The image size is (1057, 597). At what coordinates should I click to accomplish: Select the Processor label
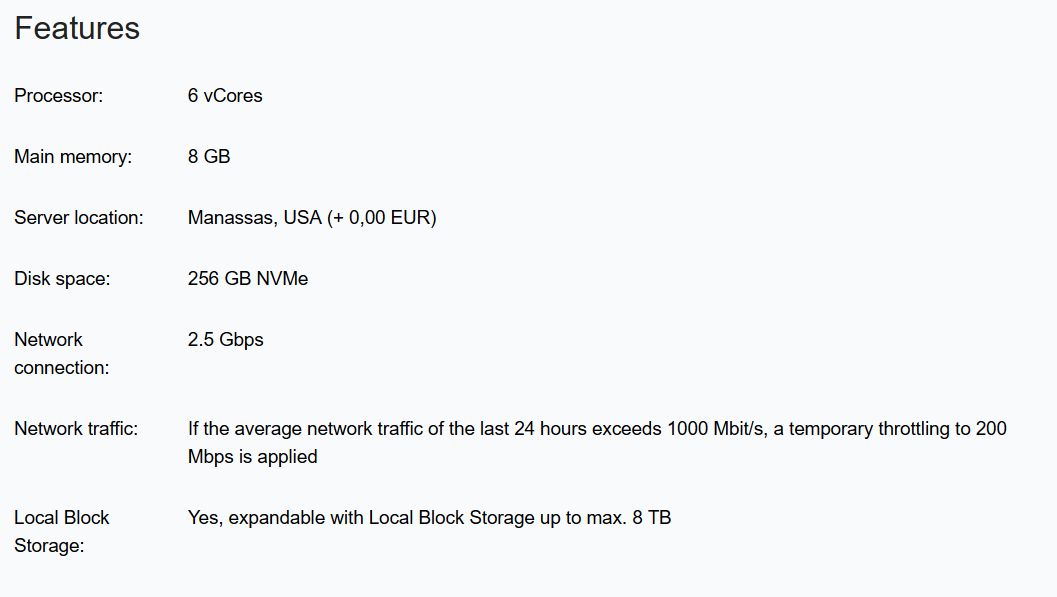59,96
